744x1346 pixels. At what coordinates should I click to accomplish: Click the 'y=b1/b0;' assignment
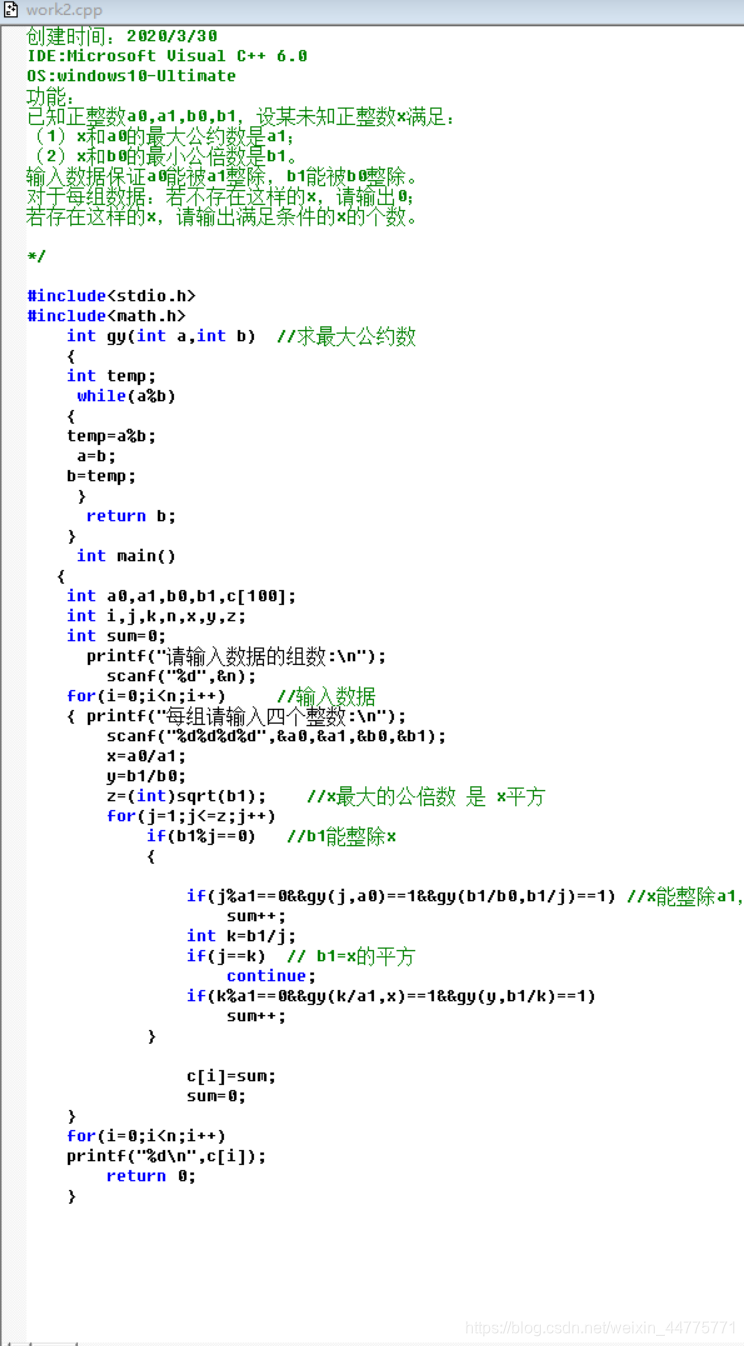(x=146, y=776)
